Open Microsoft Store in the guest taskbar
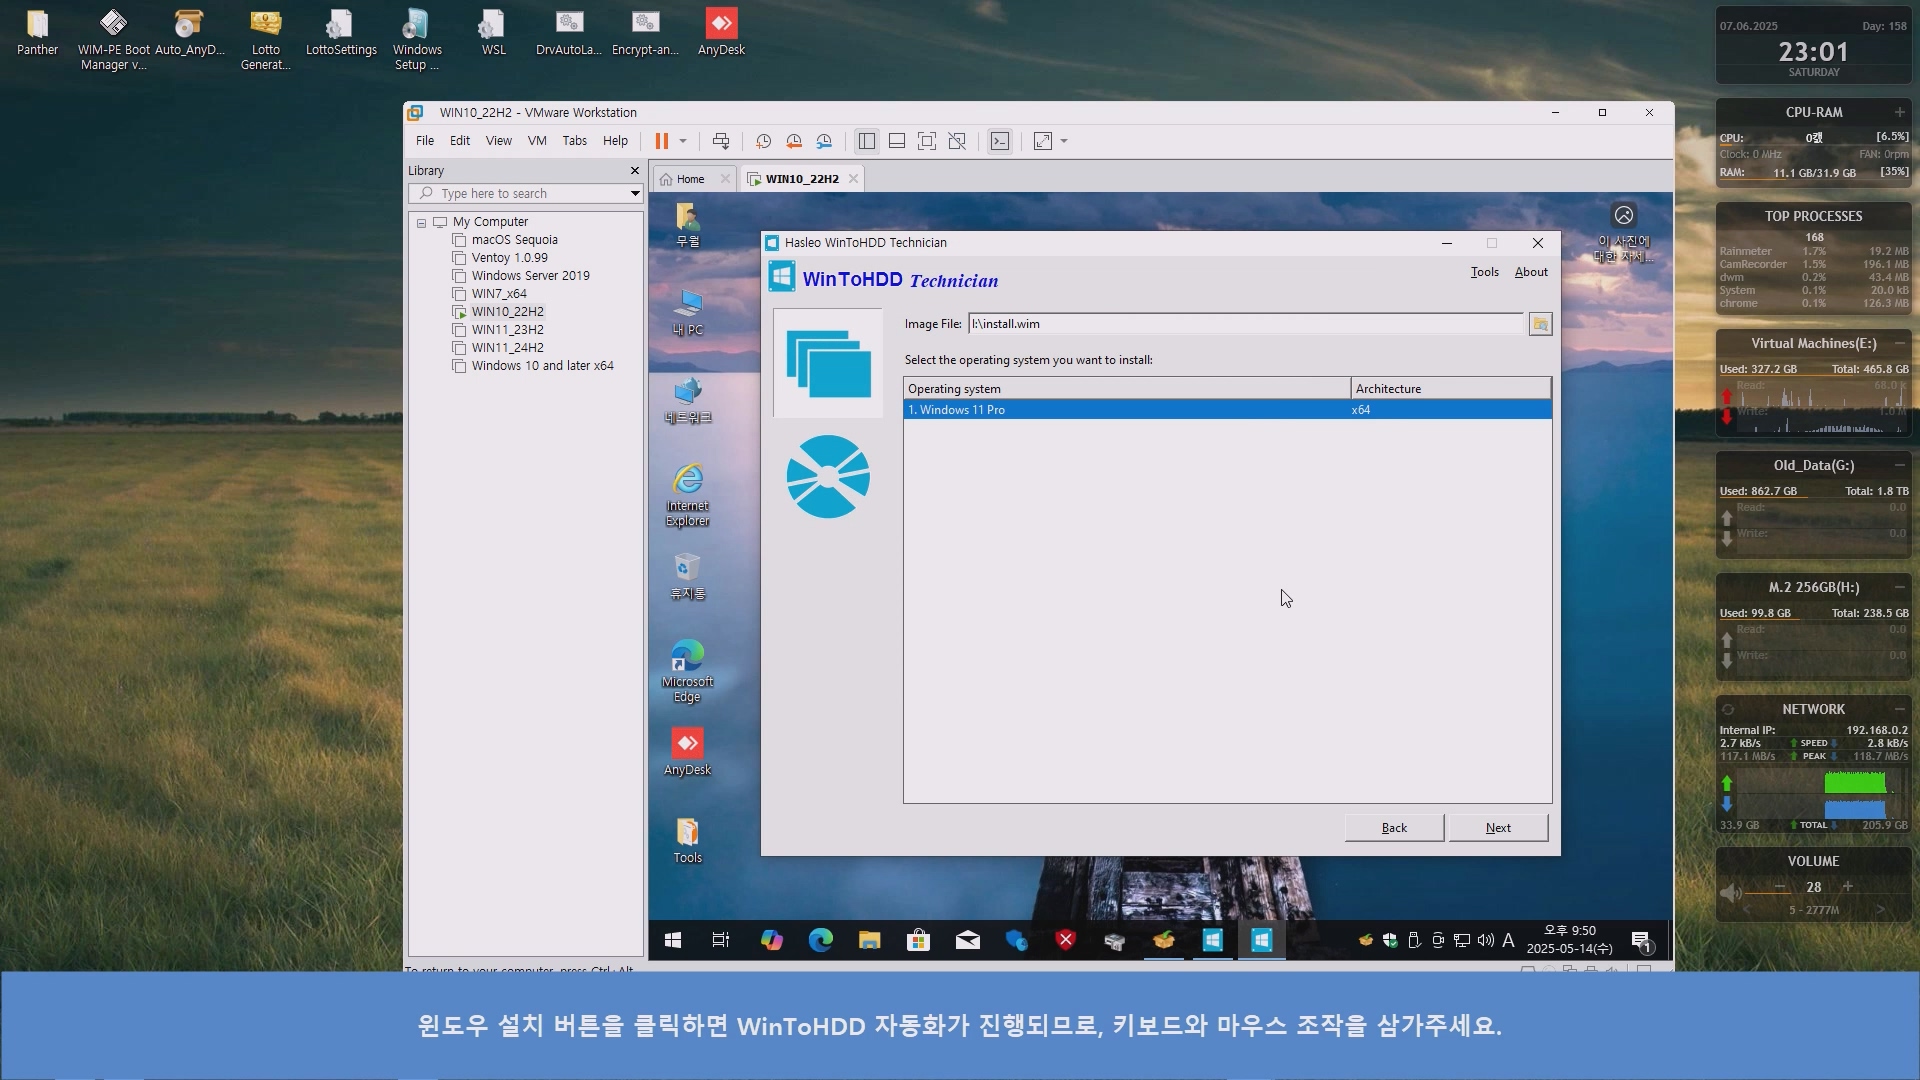Image resolution: width=1920 pixels, height=1080 pixels. coord(918,940)
